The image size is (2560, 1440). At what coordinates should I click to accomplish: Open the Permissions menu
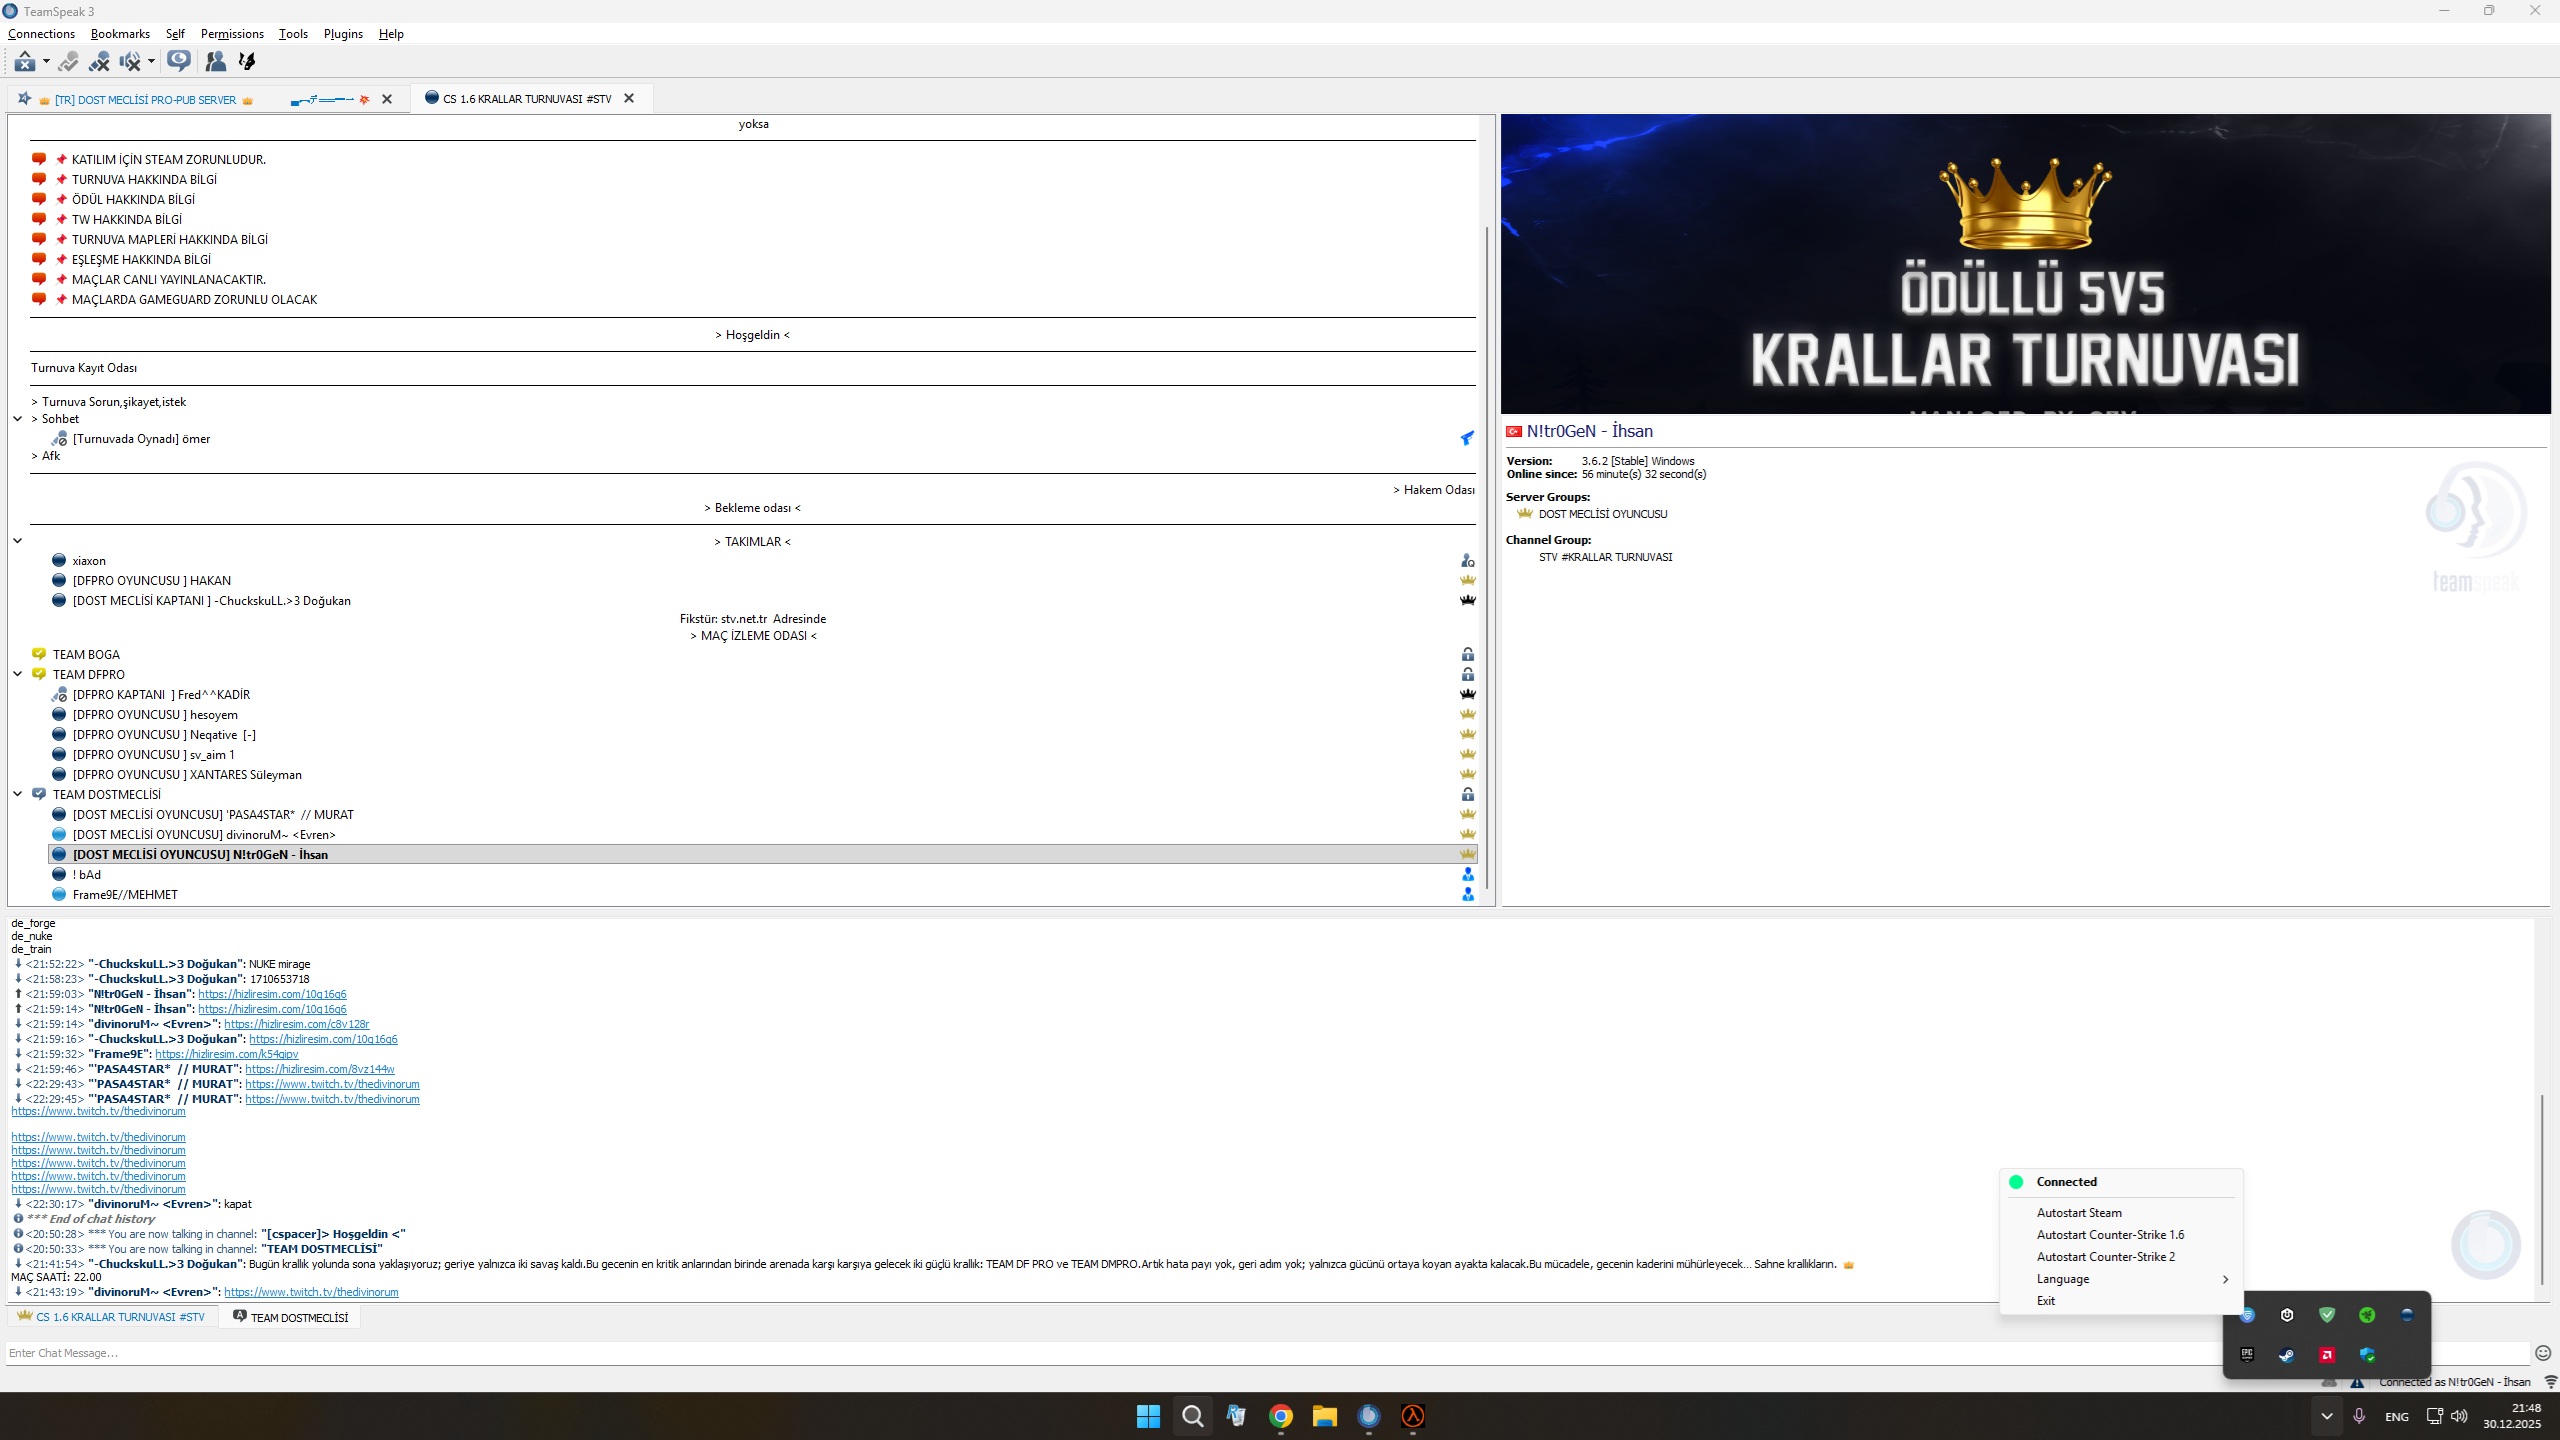point(232,34)
